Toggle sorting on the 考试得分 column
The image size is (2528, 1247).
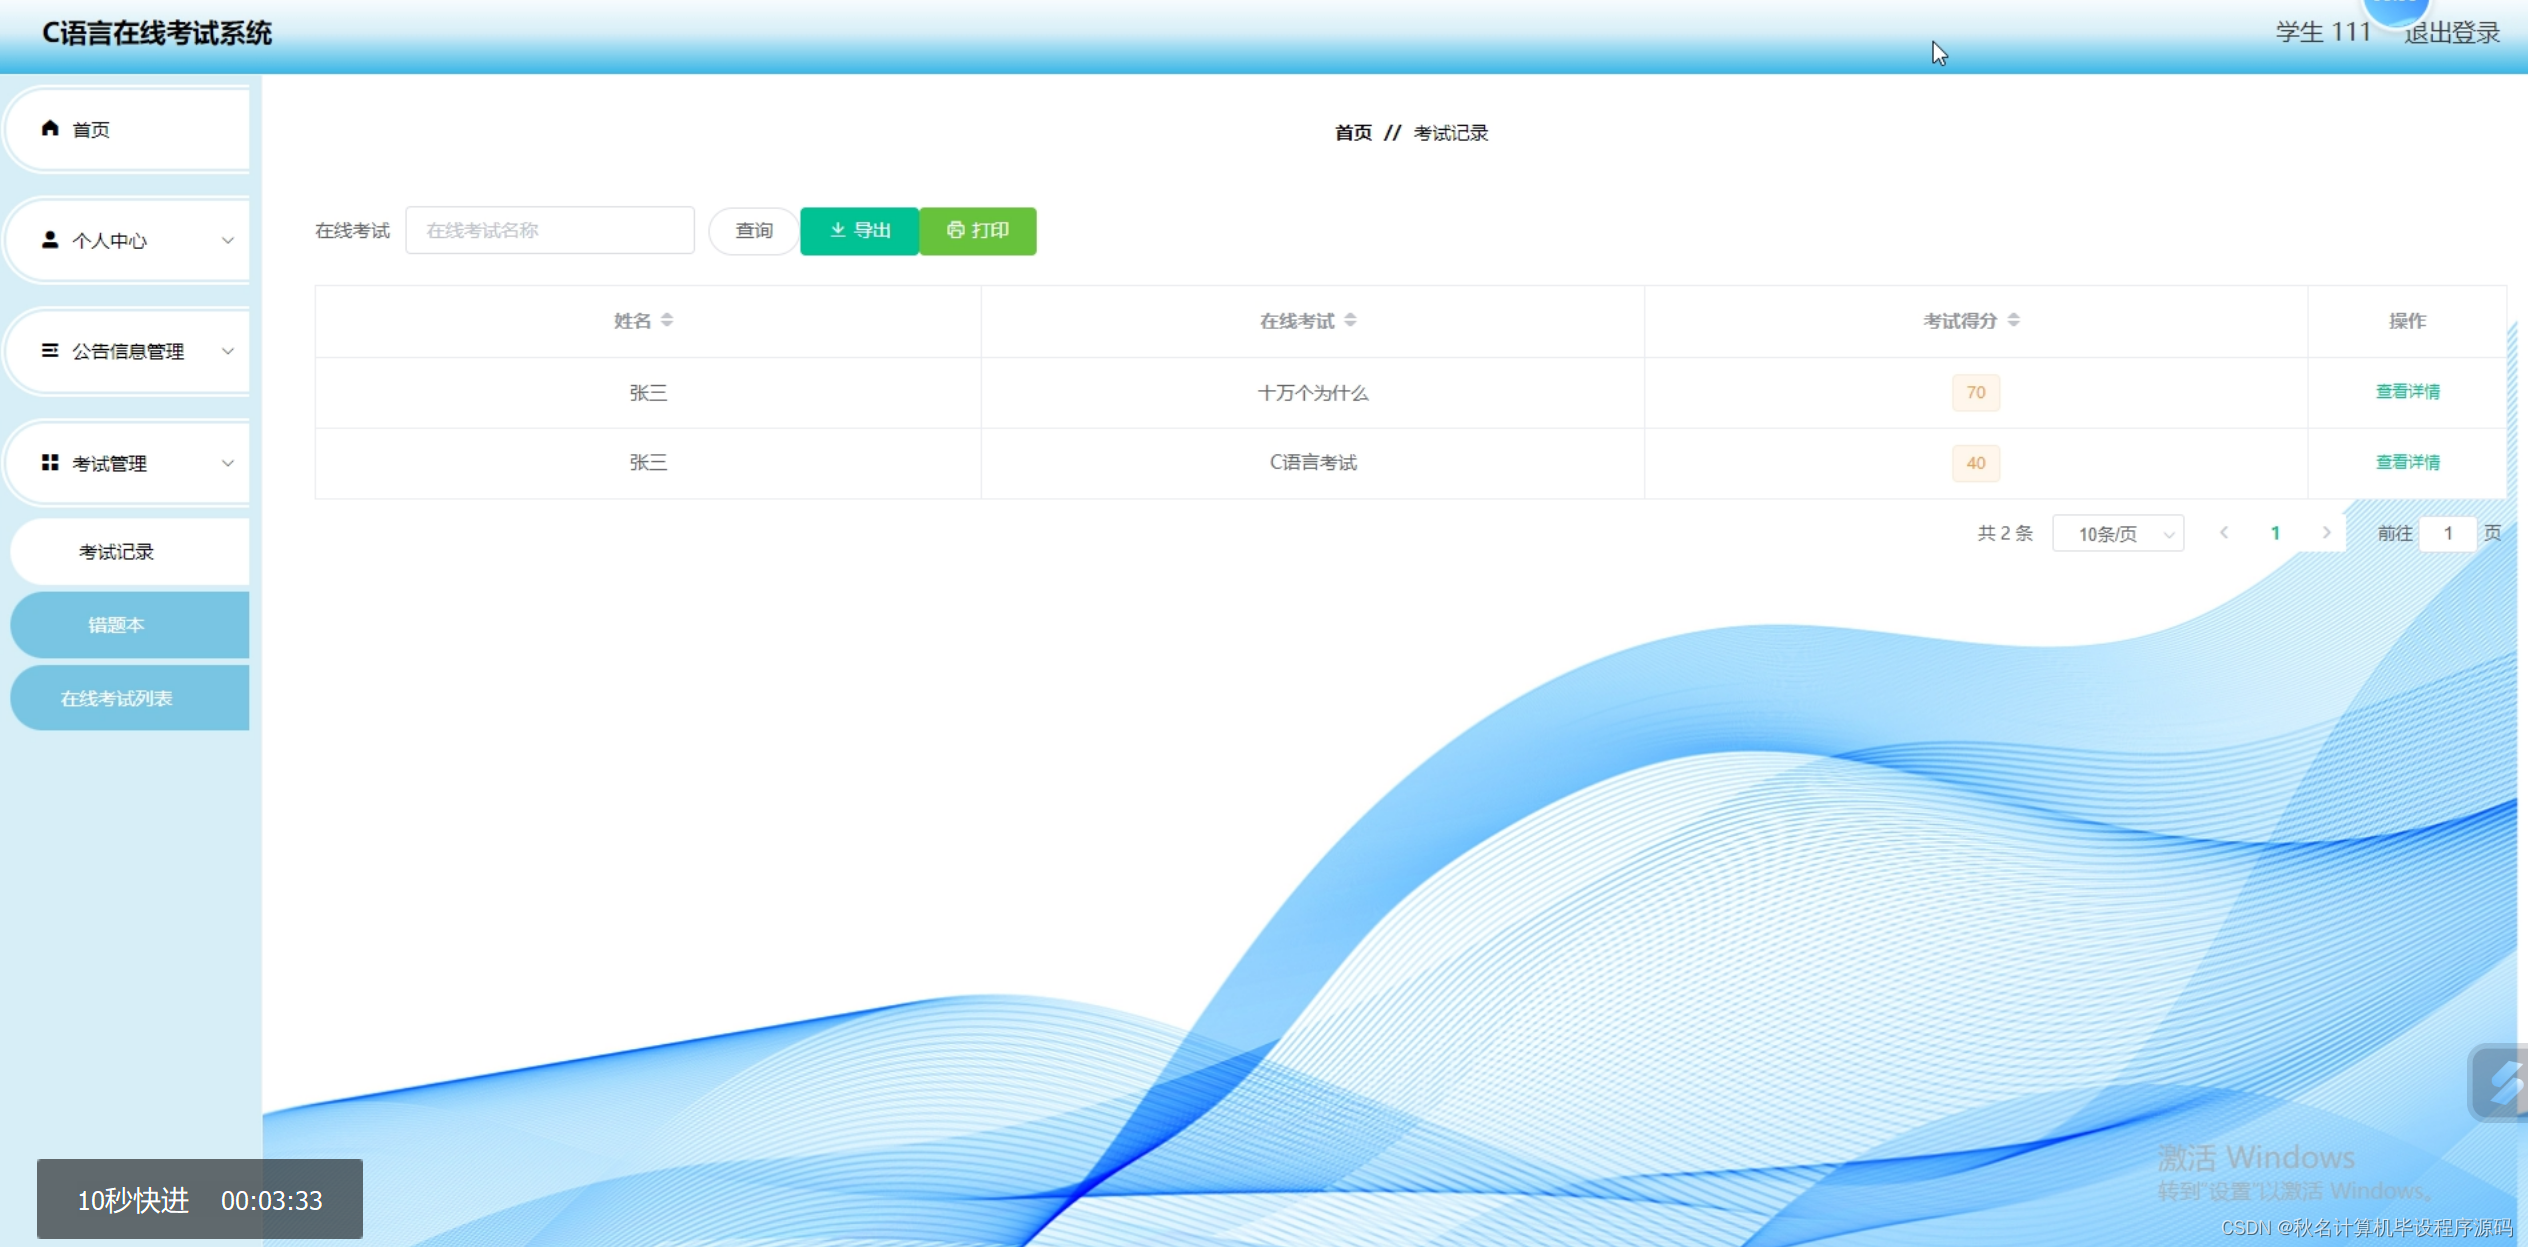2012,320
